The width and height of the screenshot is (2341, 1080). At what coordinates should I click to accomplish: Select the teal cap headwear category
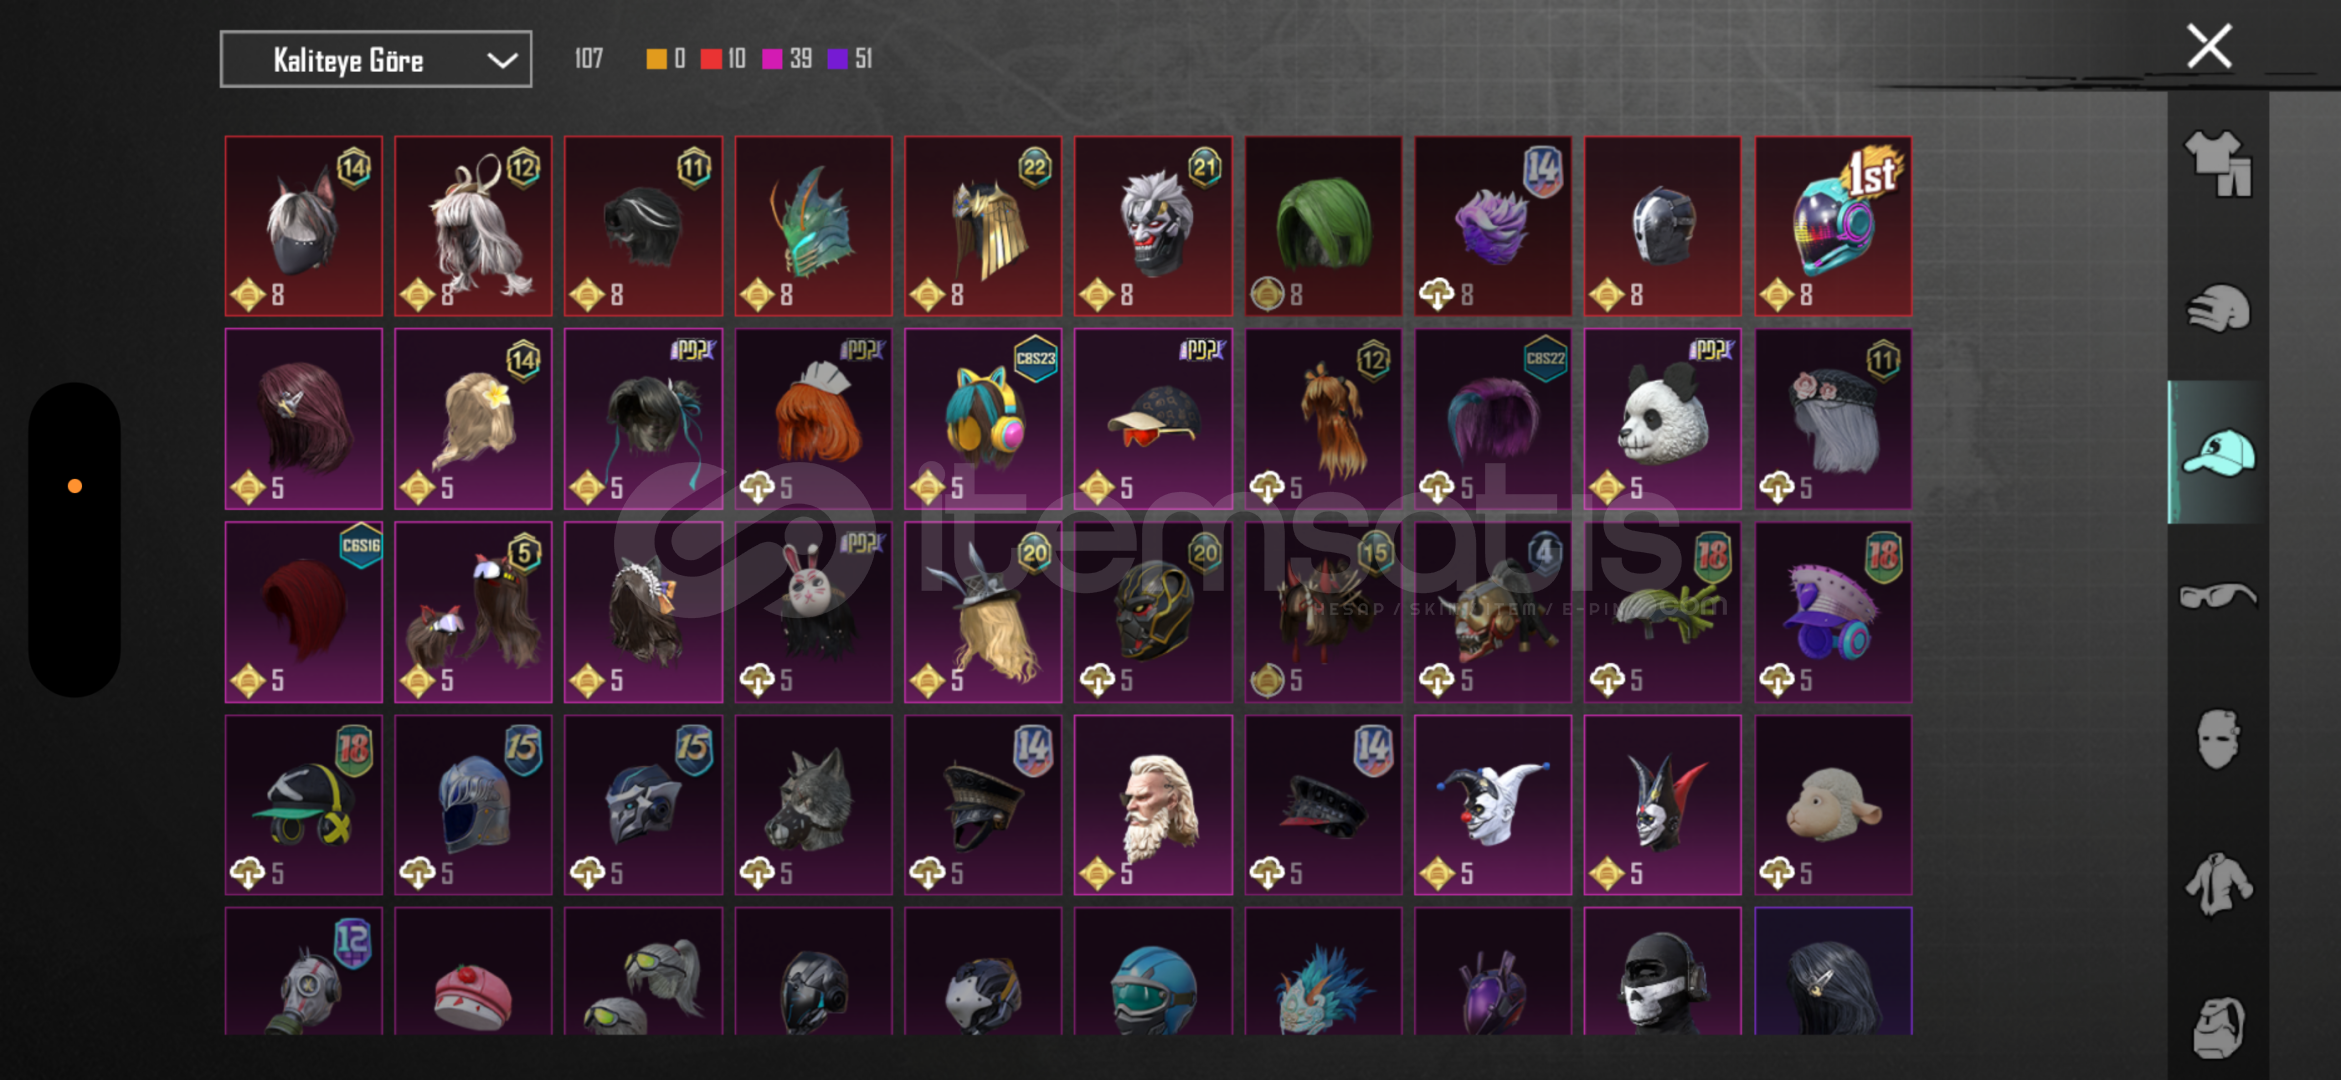click(x=2218, y=452)
